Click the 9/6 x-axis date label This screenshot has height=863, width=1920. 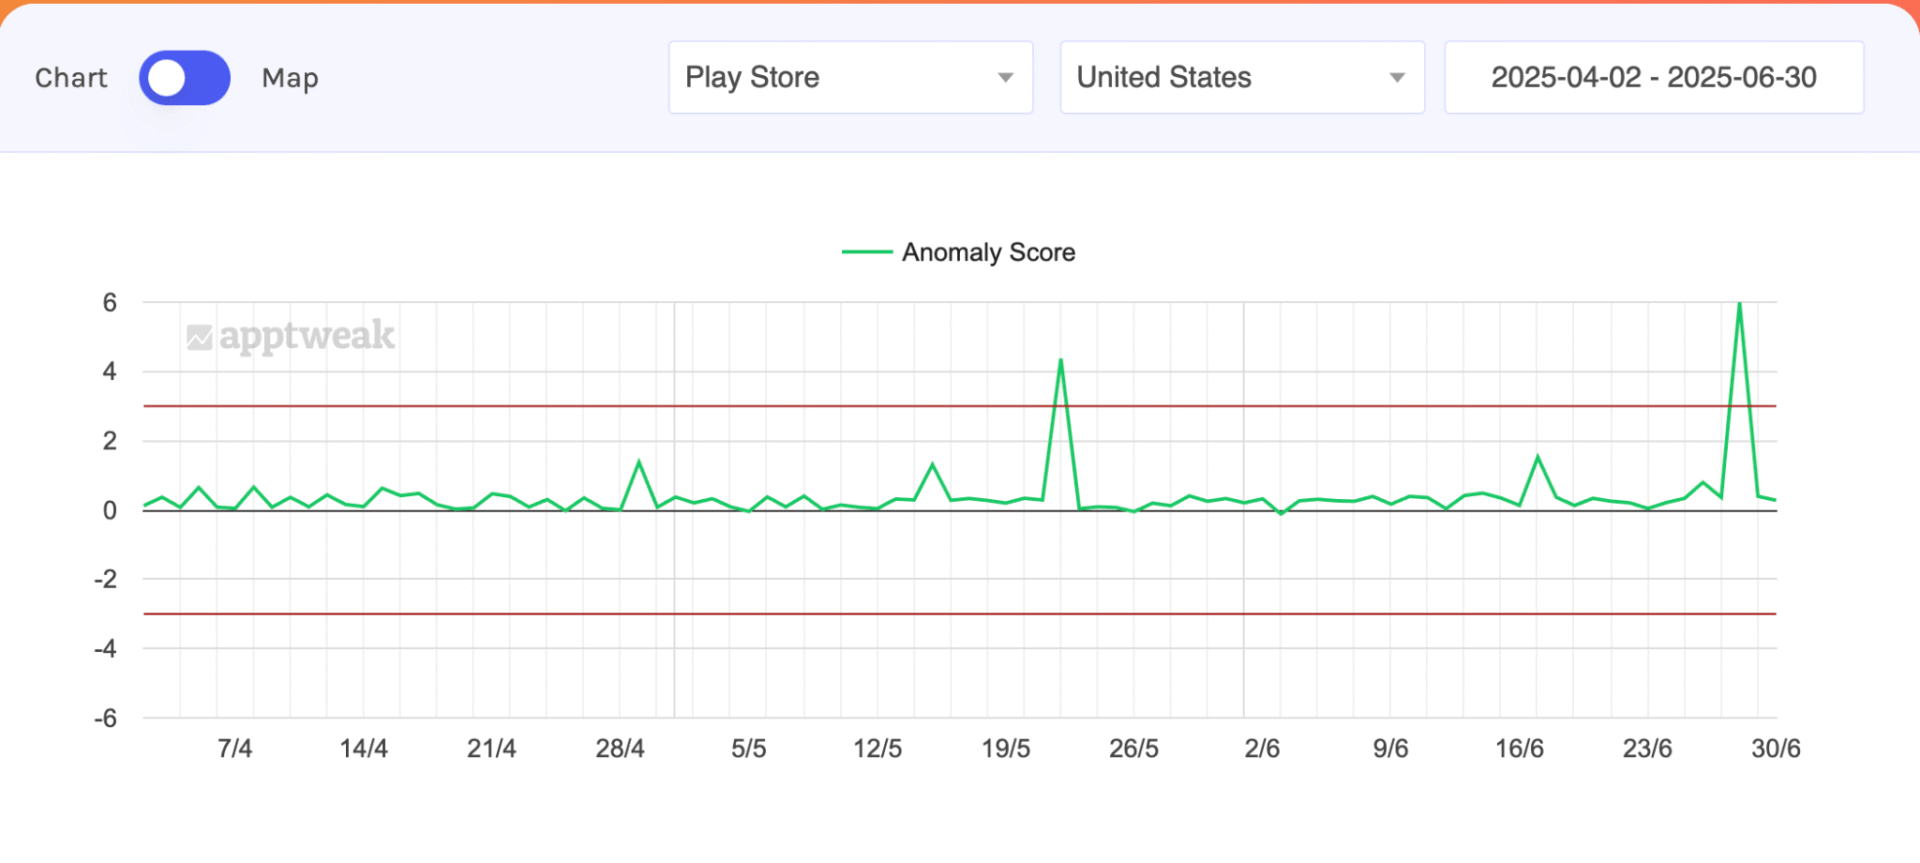tap(1391, 748)
